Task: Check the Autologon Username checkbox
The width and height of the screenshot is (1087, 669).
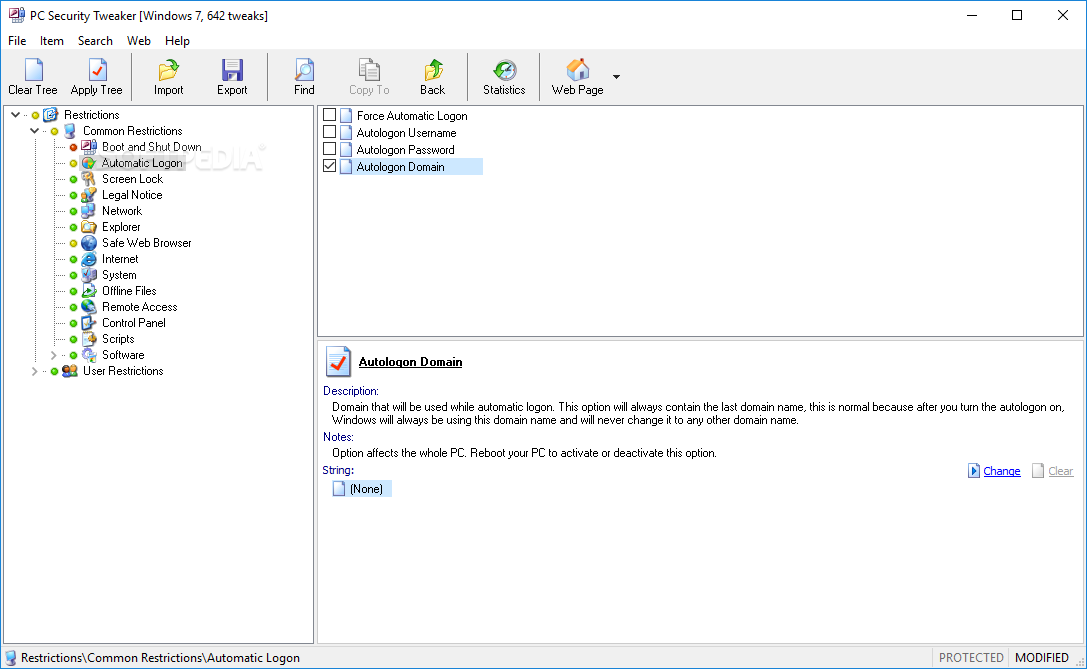Action: pos(329,132)
